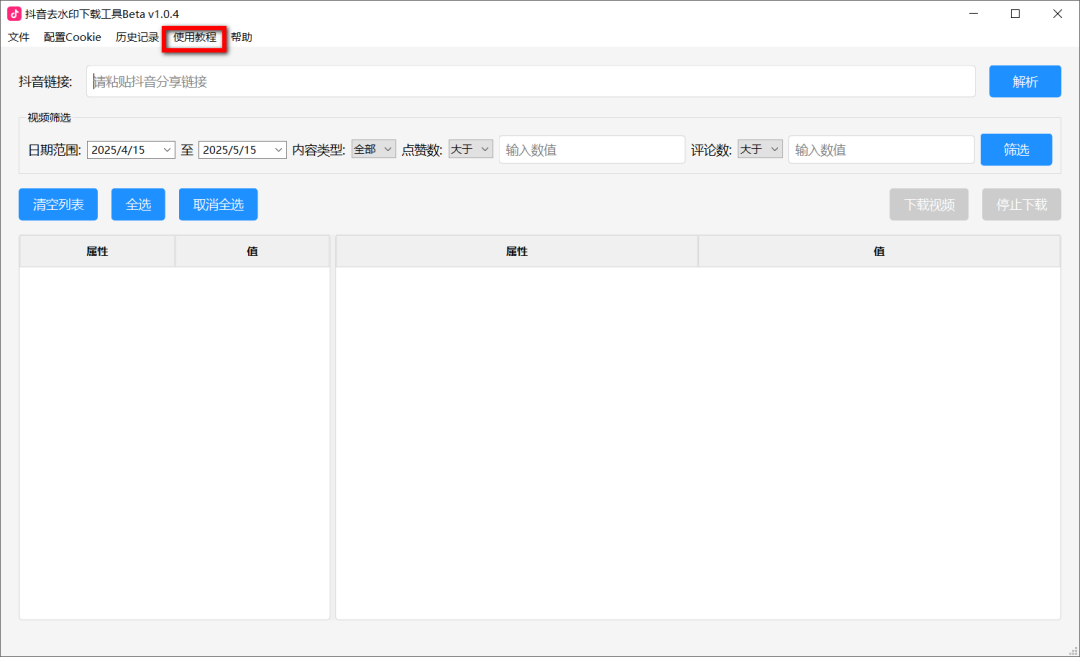Click the 清空列表 button
Viewport: 1080px width, 657px height.
pos(59,205)
